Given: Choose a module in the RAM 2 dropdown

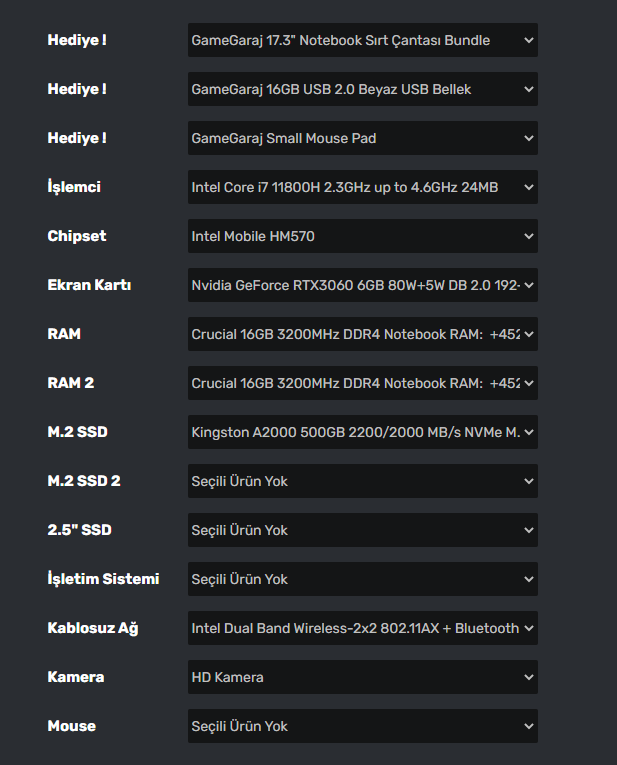Looking at the screenshot, I should click(x=362, y=383).
